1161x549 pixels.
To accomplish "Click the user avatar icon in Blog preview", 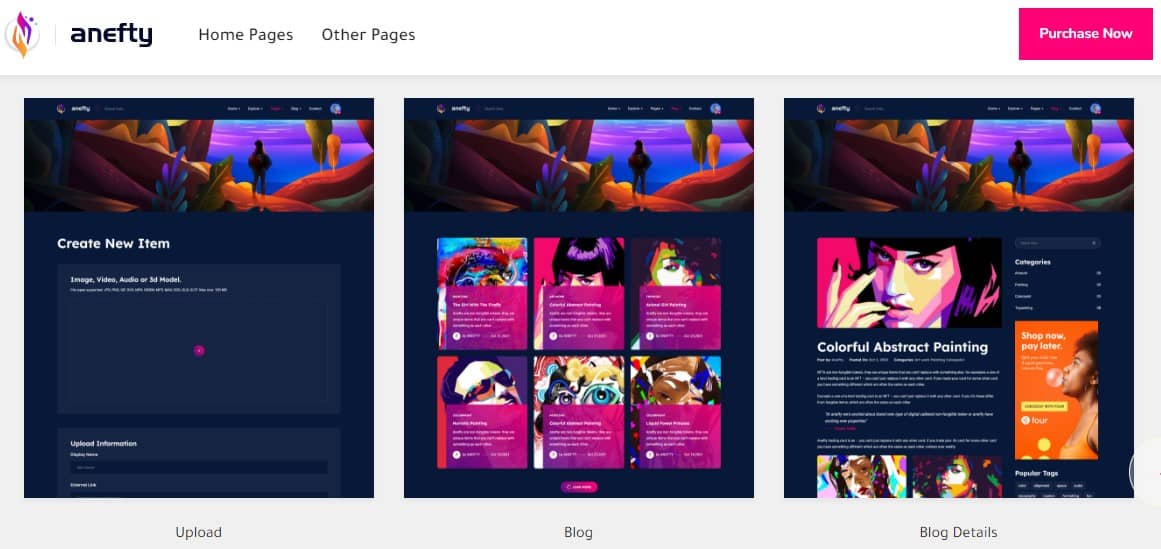I will (716, 108).
